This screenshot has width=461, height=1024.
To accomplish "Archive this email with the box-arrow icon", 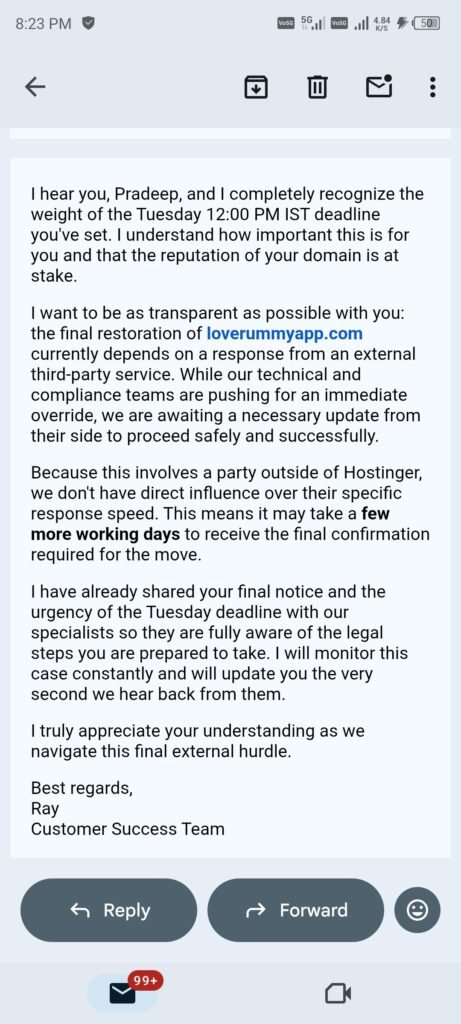I will 256,86.
